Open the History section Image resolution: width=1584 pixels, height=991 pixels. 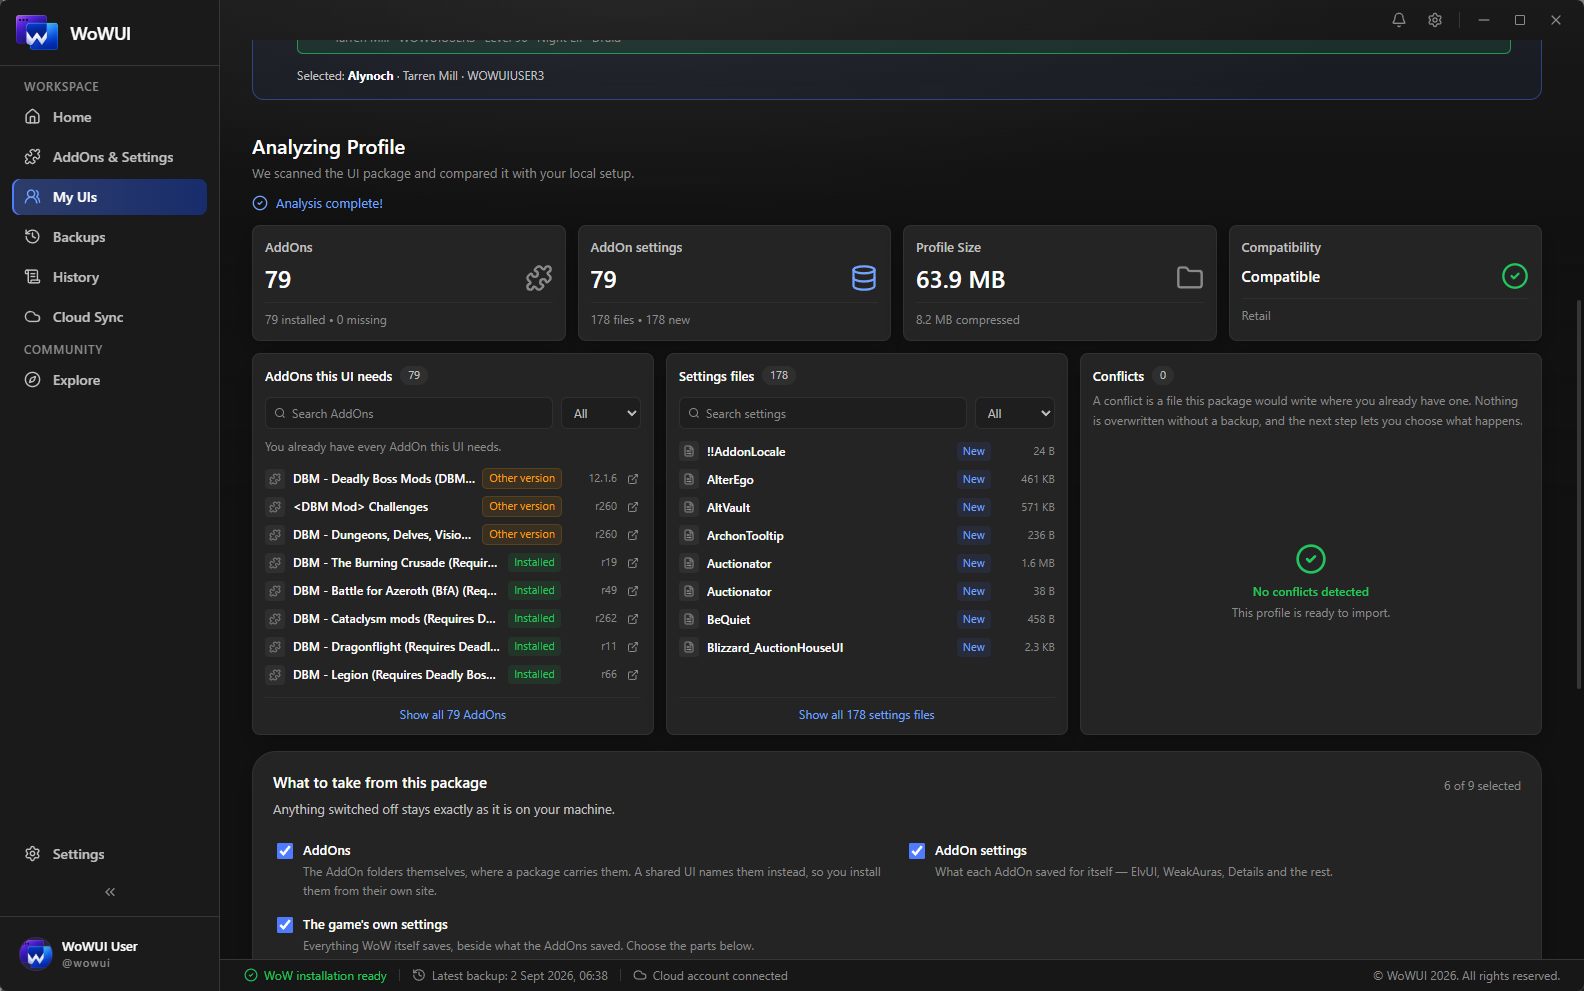click(x=110, y=277)
